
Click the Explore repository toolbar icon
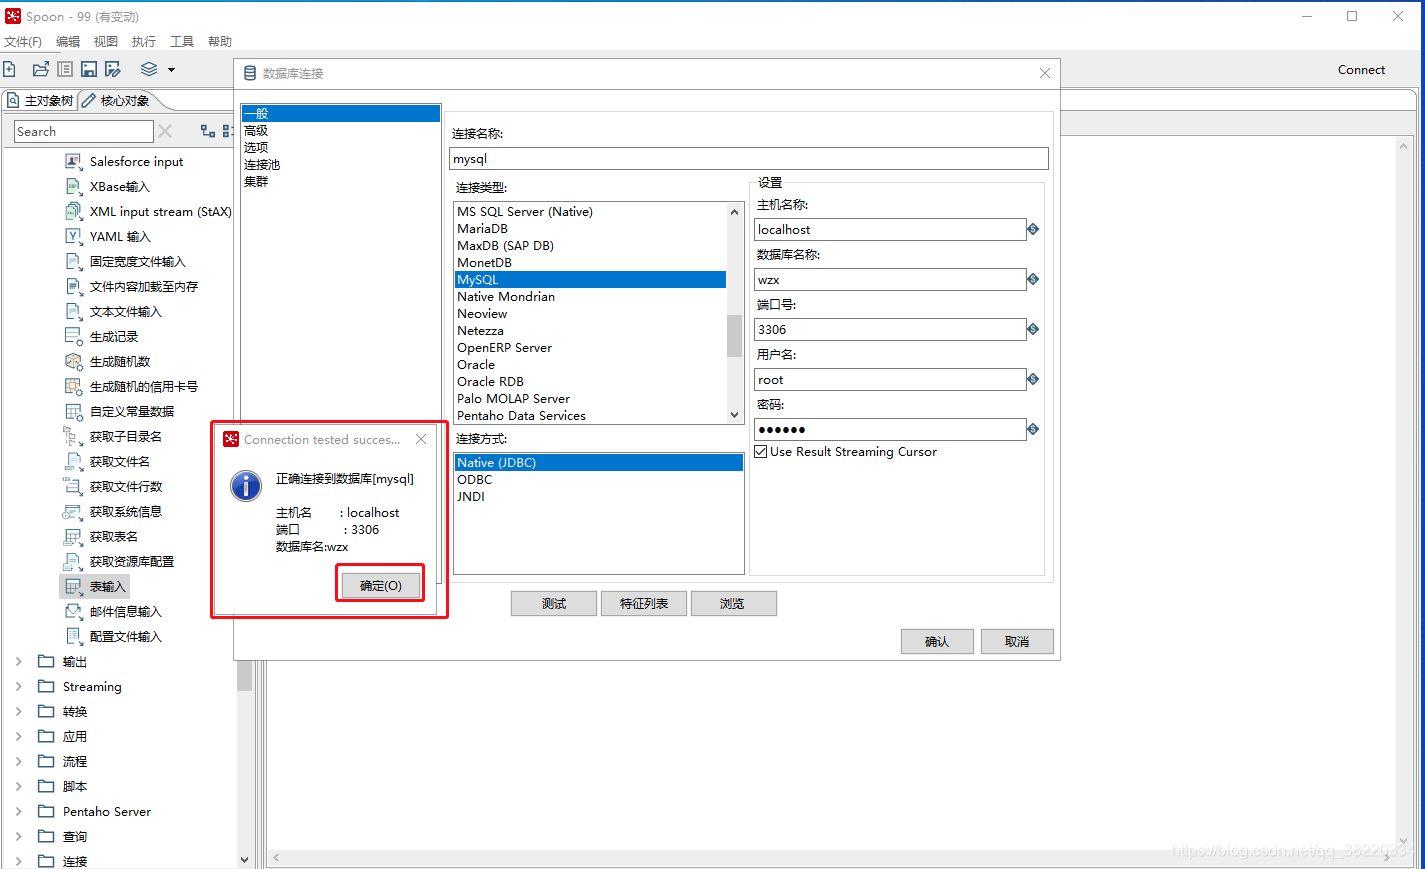pos(65,69)
